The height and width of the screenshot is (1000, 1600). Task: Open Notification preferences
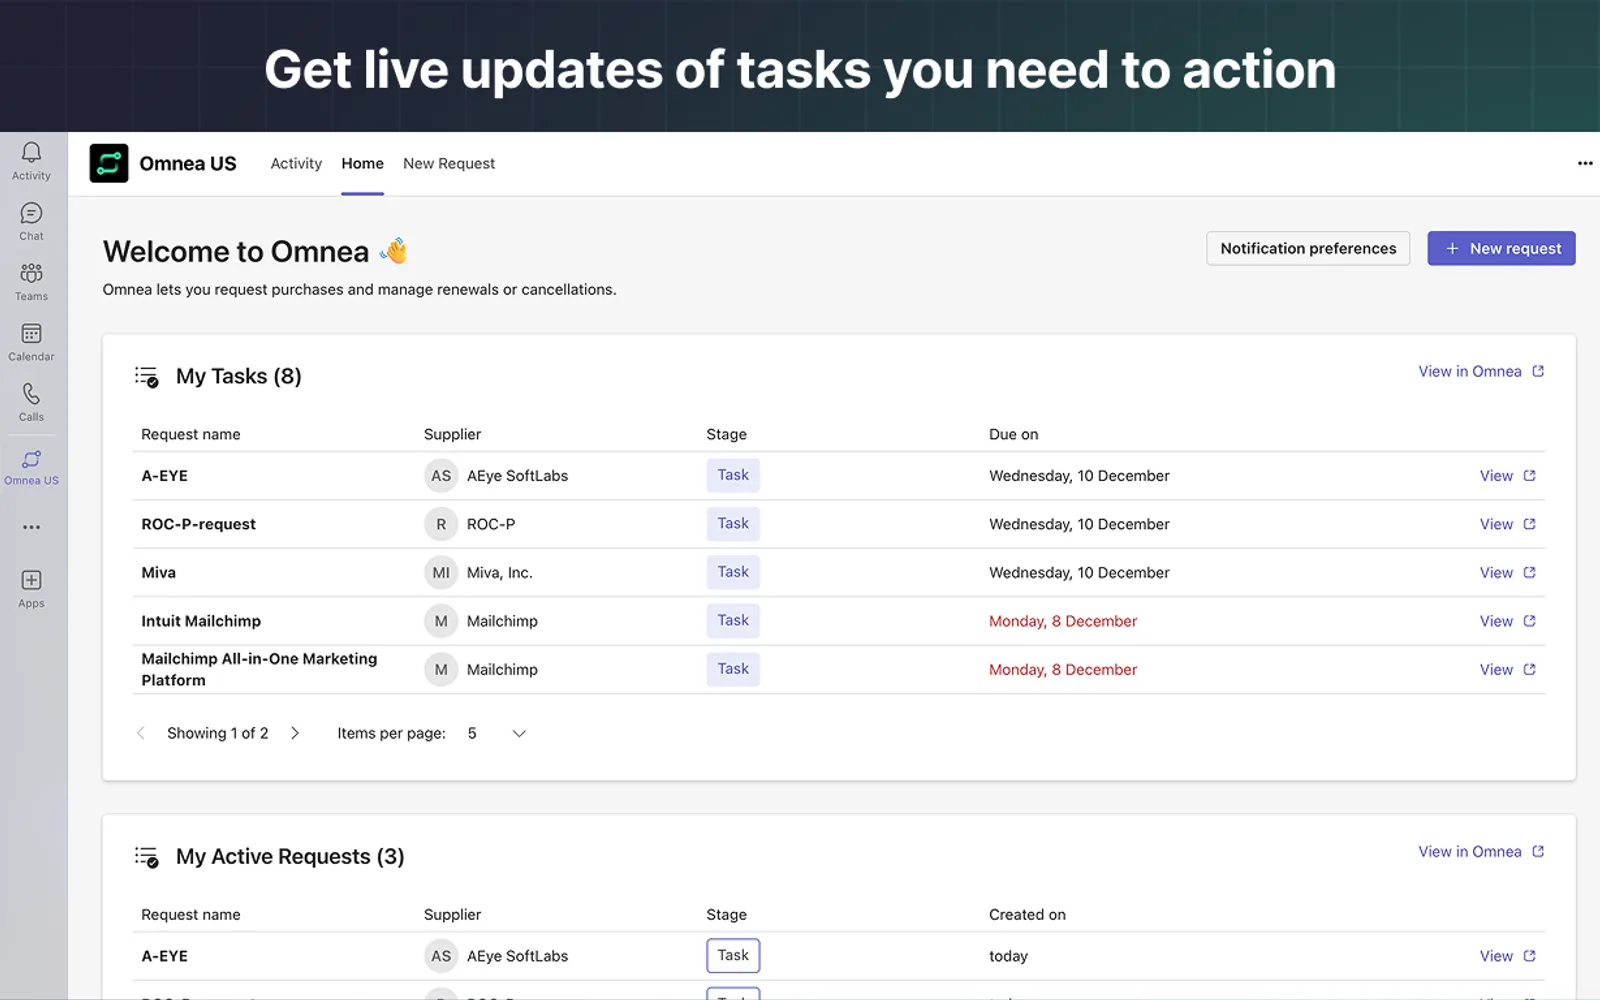[x=1308, y=248]
